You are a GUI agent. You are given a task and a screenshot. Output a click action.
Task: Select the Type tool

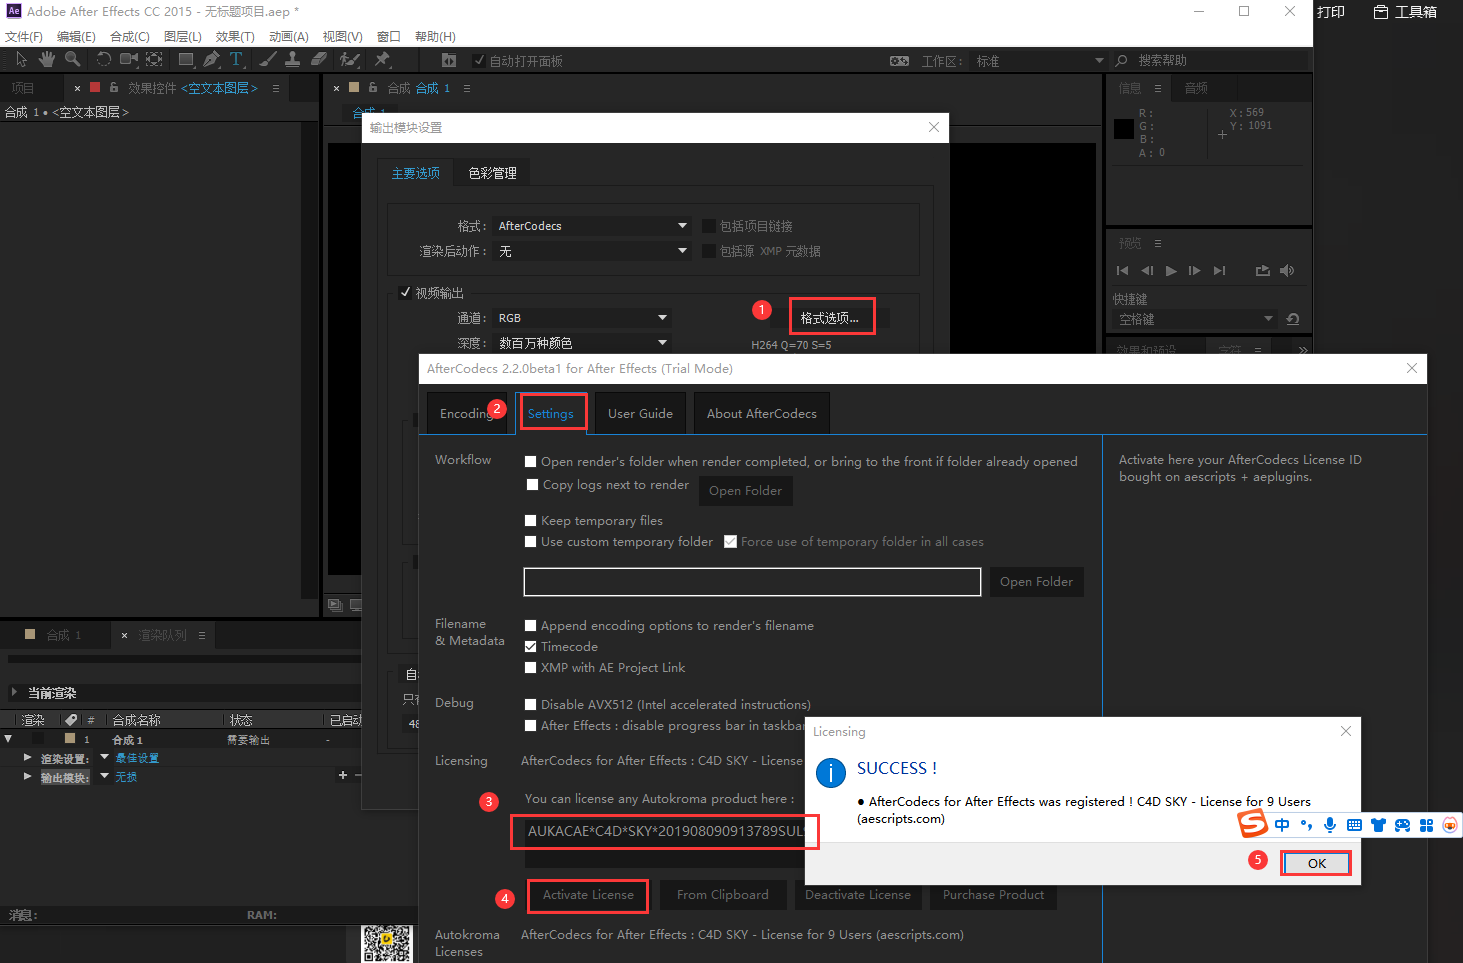(236, 59)
